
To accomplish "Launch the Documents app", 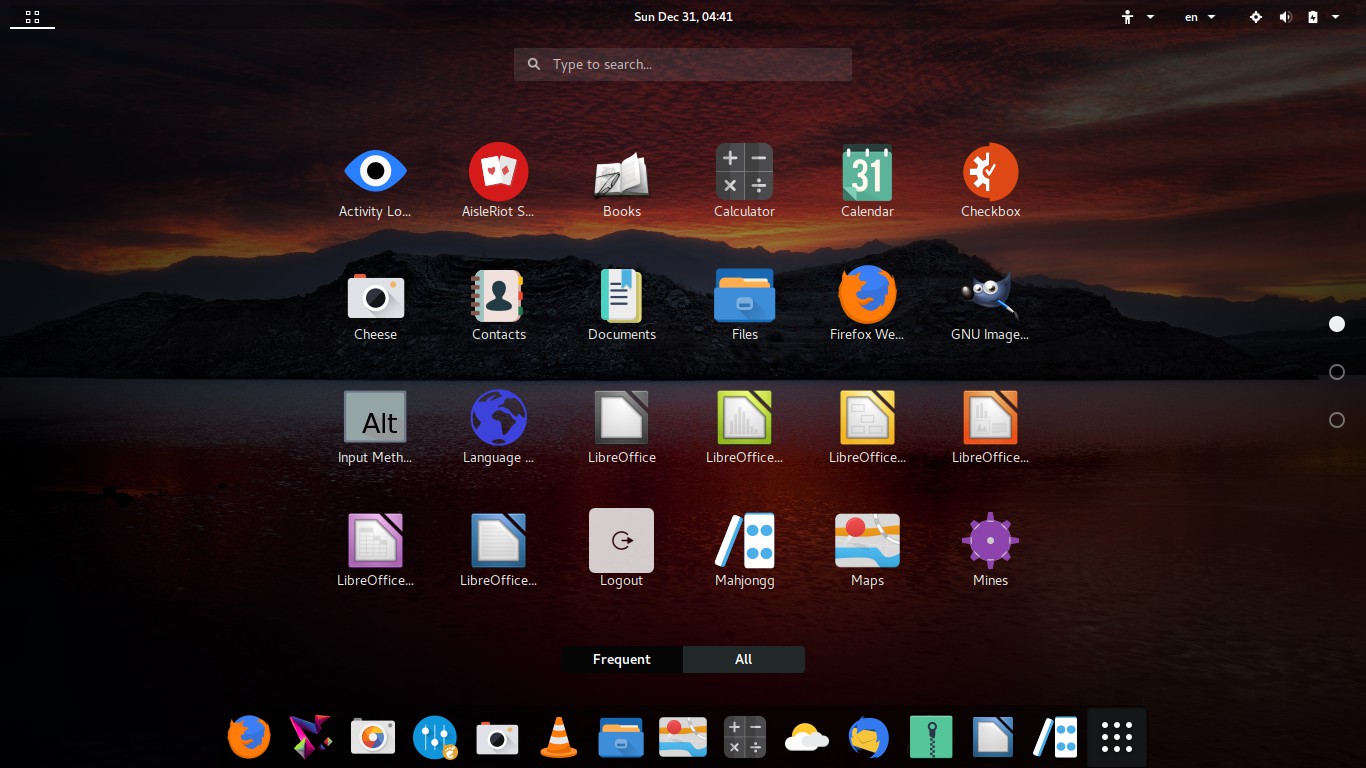I will 621,296.
